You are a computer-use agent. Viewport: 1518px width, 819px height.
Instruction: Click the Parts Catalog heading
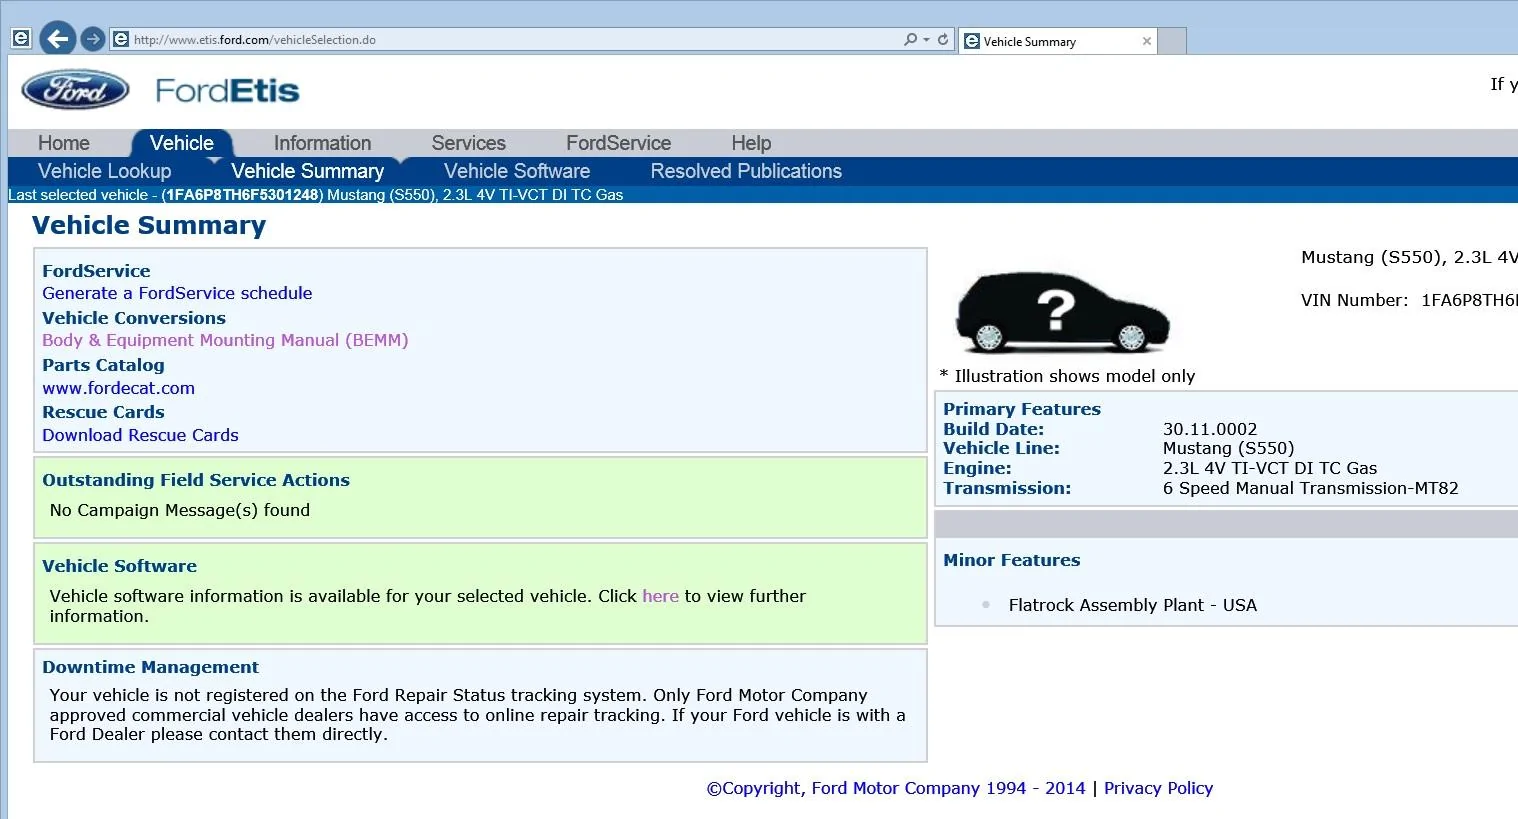103,365
